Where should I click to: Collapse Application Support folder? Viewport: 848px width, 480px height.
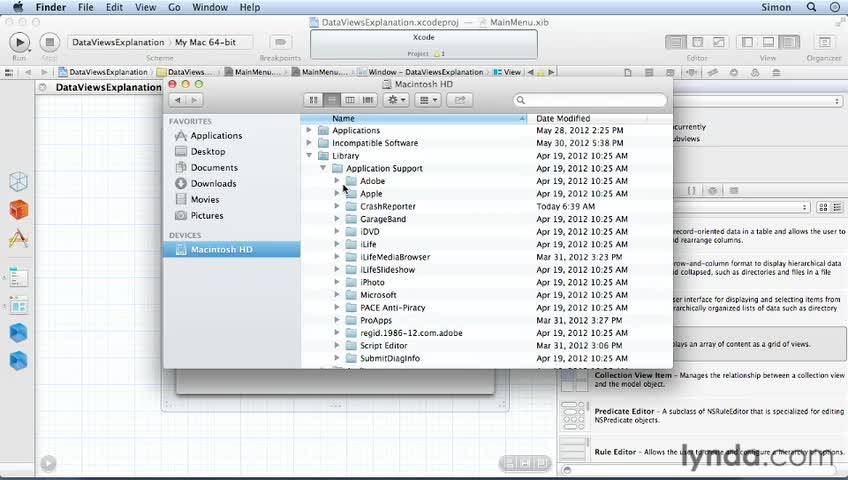pyautogui.click(x=323, y=168)
